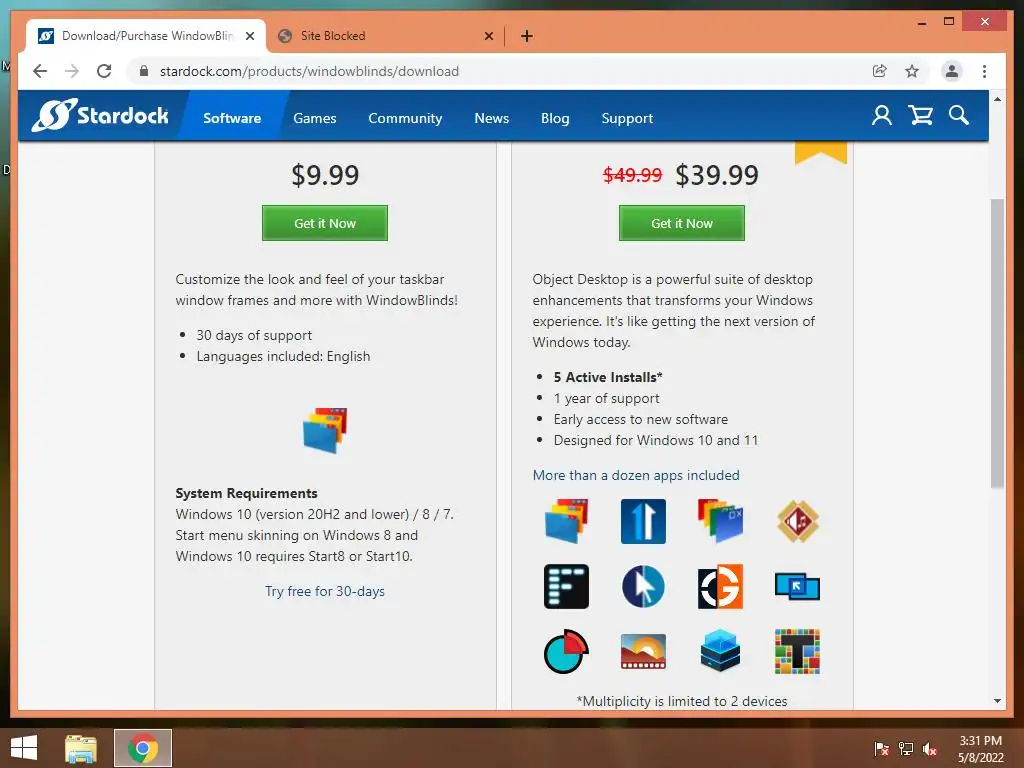Viewport: 1024px width, 768px height.
Task: Click the SoundPackager diamond music icon
Action: 797,521
